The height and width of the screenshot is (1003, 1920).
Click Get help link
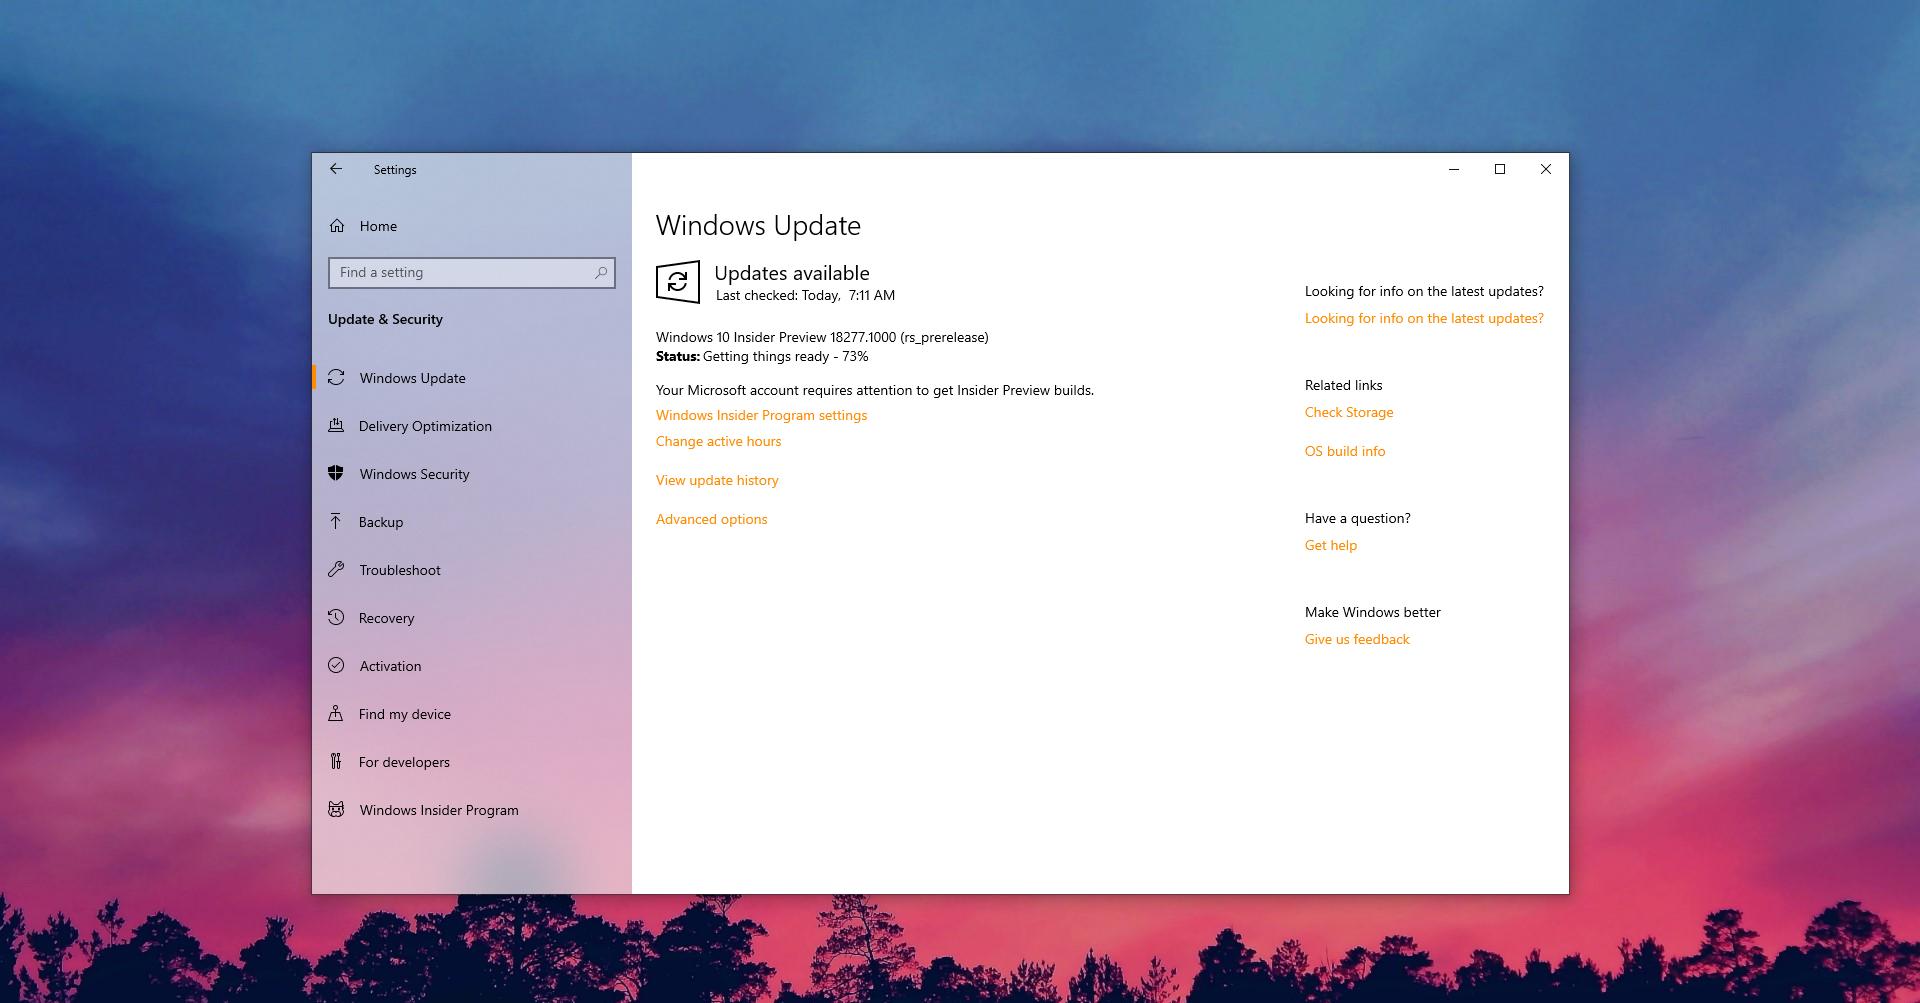tap(1330, 545)
